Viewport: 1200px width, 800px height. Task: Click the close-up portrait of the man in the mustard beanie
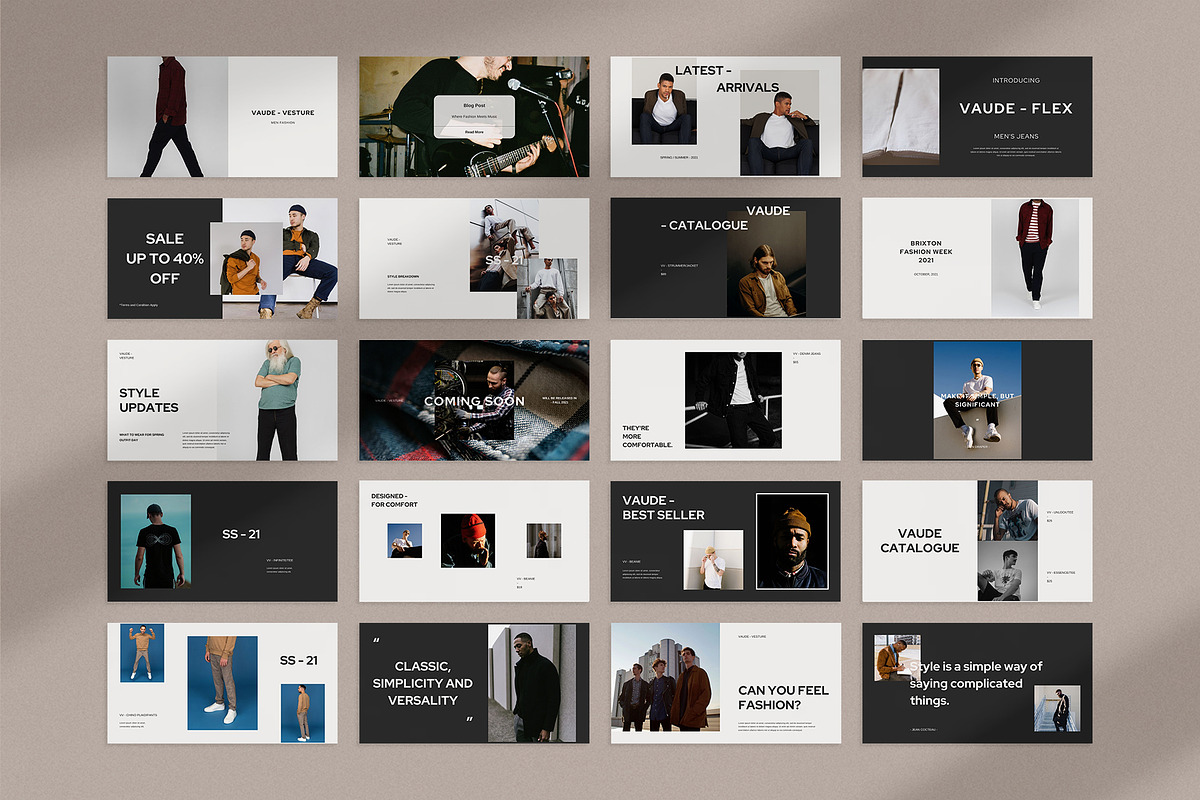coord(792,541)
